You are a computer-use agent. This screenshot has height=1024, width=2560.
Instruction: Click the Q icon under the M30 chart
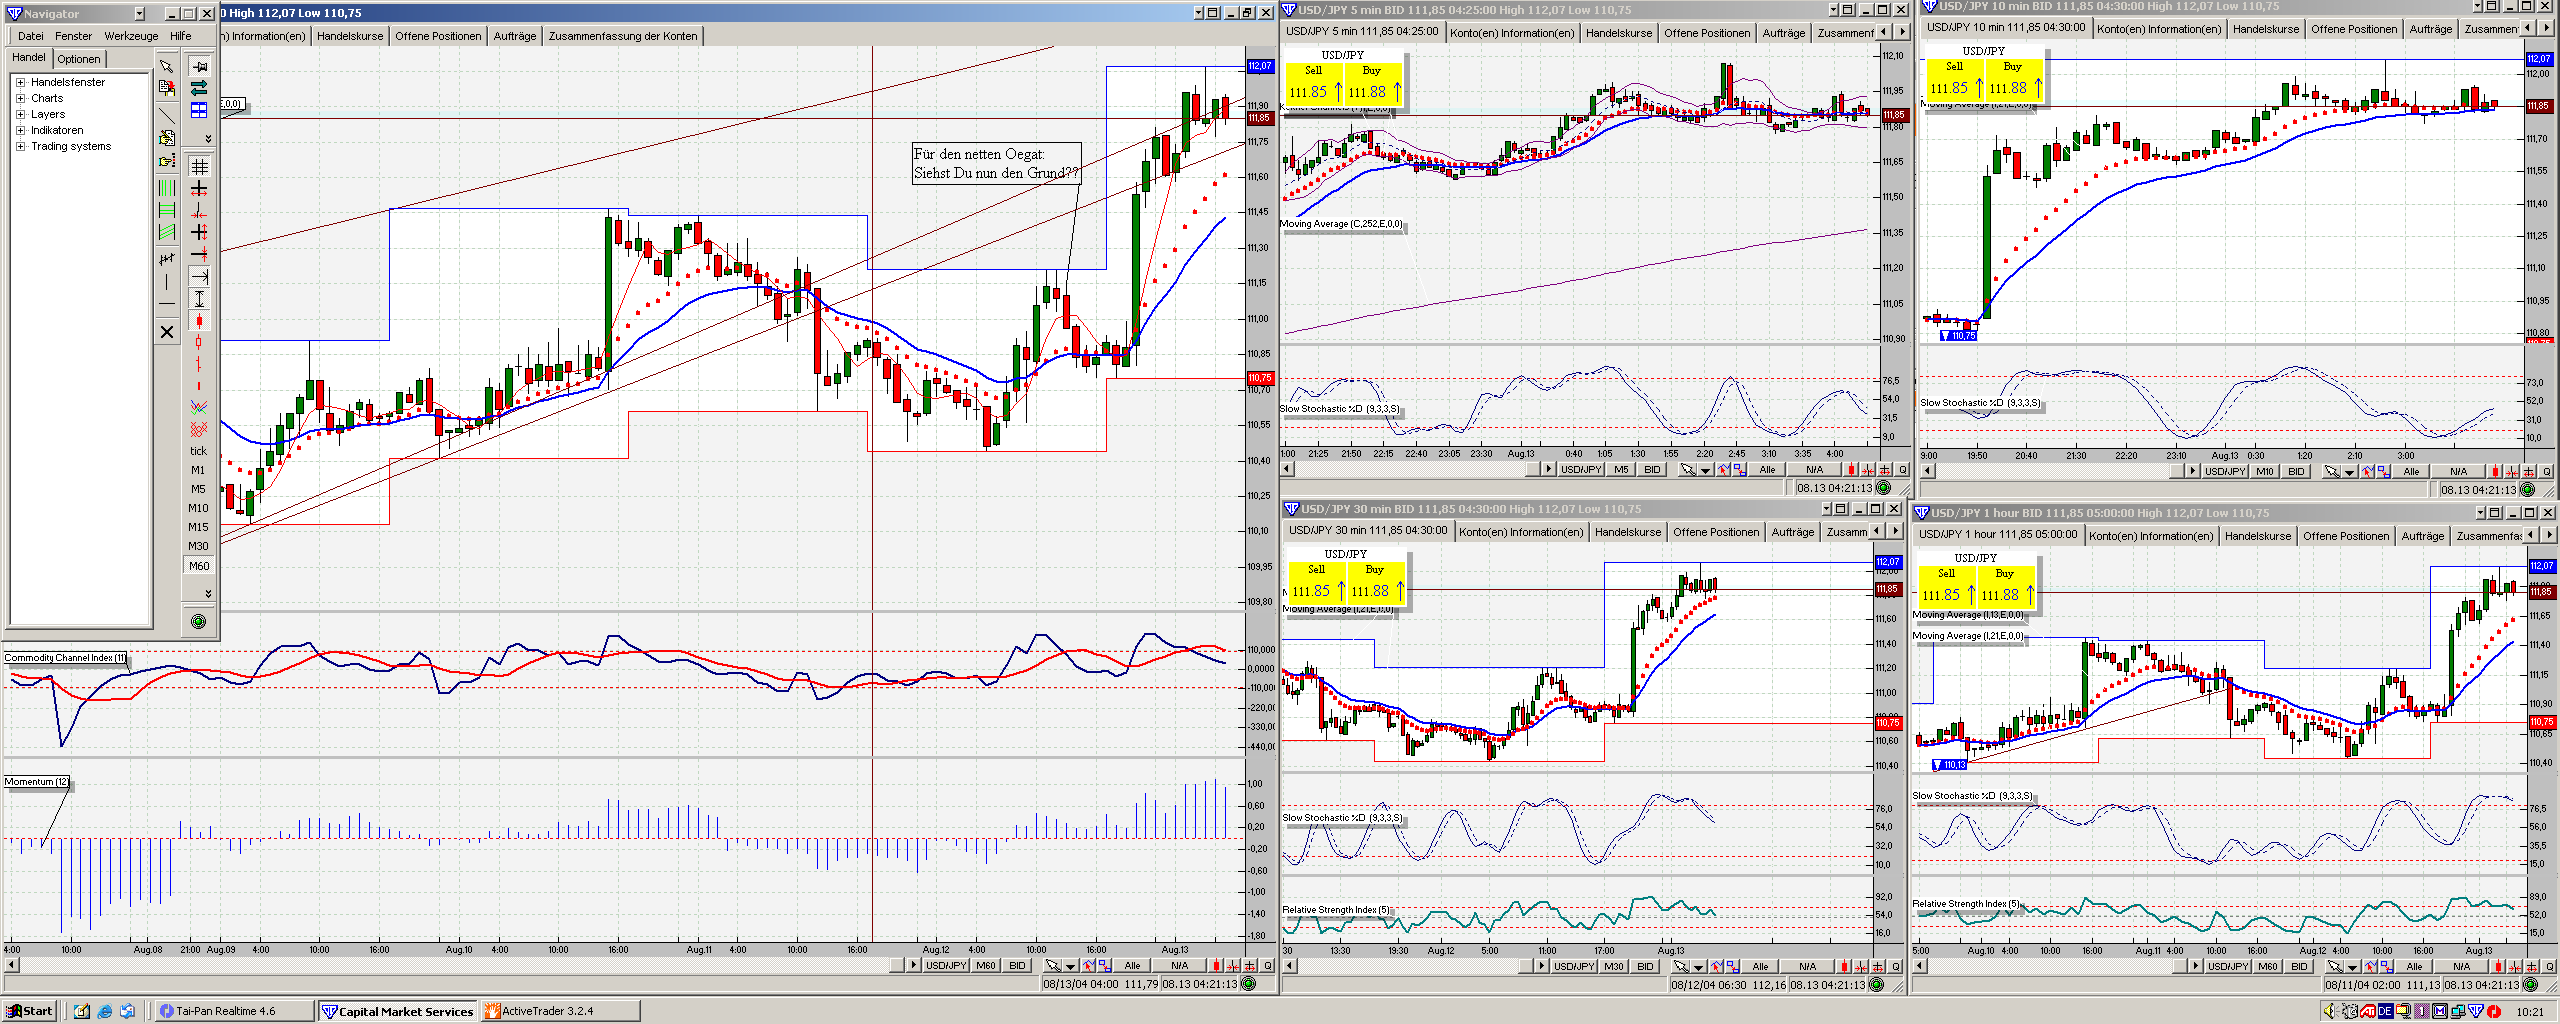[x=1894, y=967]
